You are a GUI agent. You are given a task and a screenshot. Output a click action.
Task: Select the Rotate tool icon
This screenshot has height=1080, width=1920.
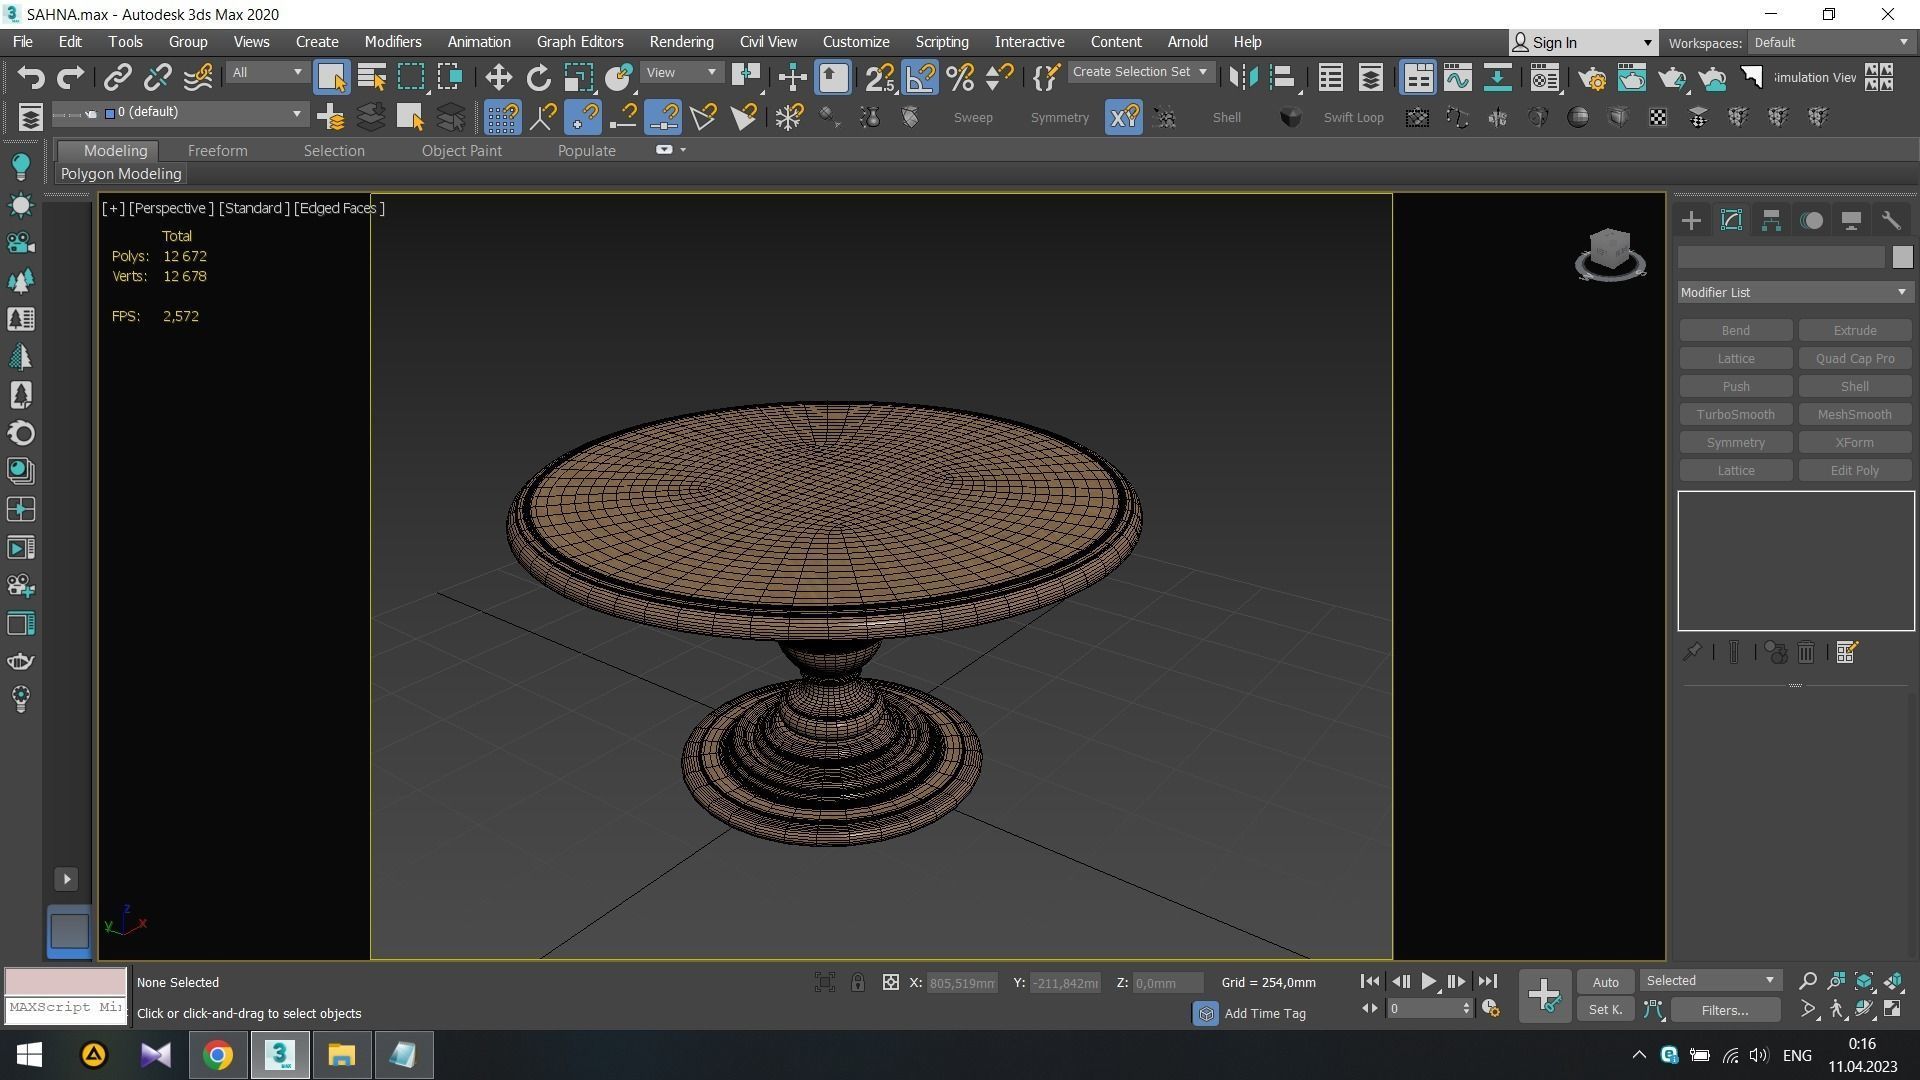click(x=538, y=77)
